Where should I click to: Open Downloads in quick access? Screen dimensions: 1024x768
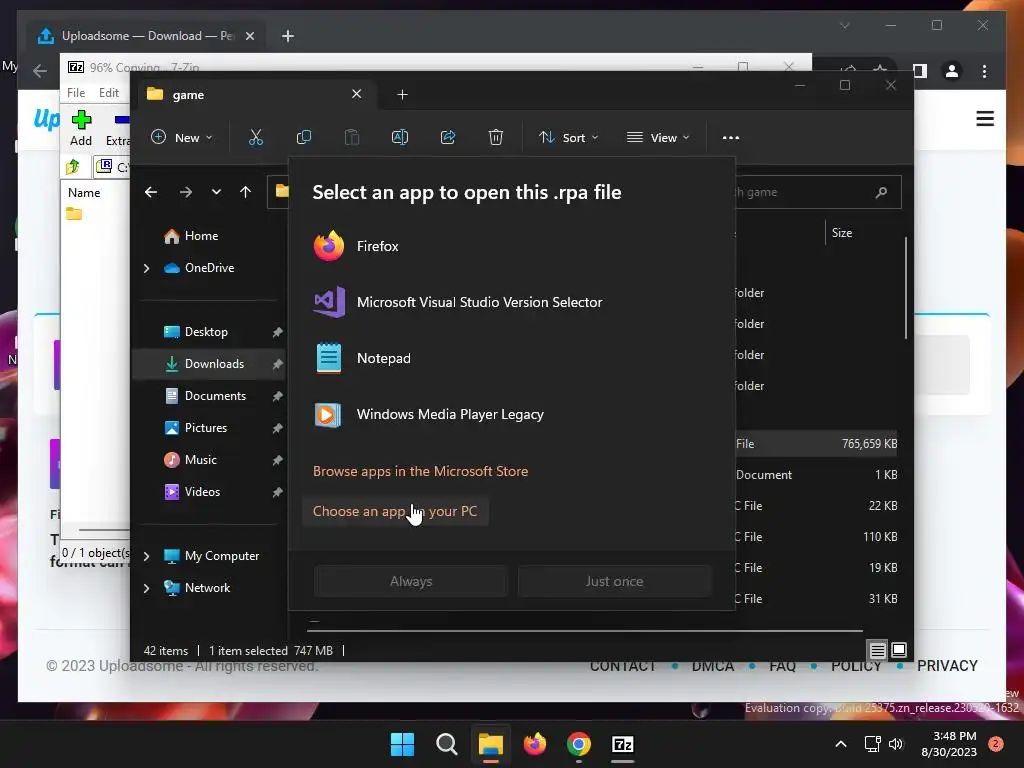209,364
